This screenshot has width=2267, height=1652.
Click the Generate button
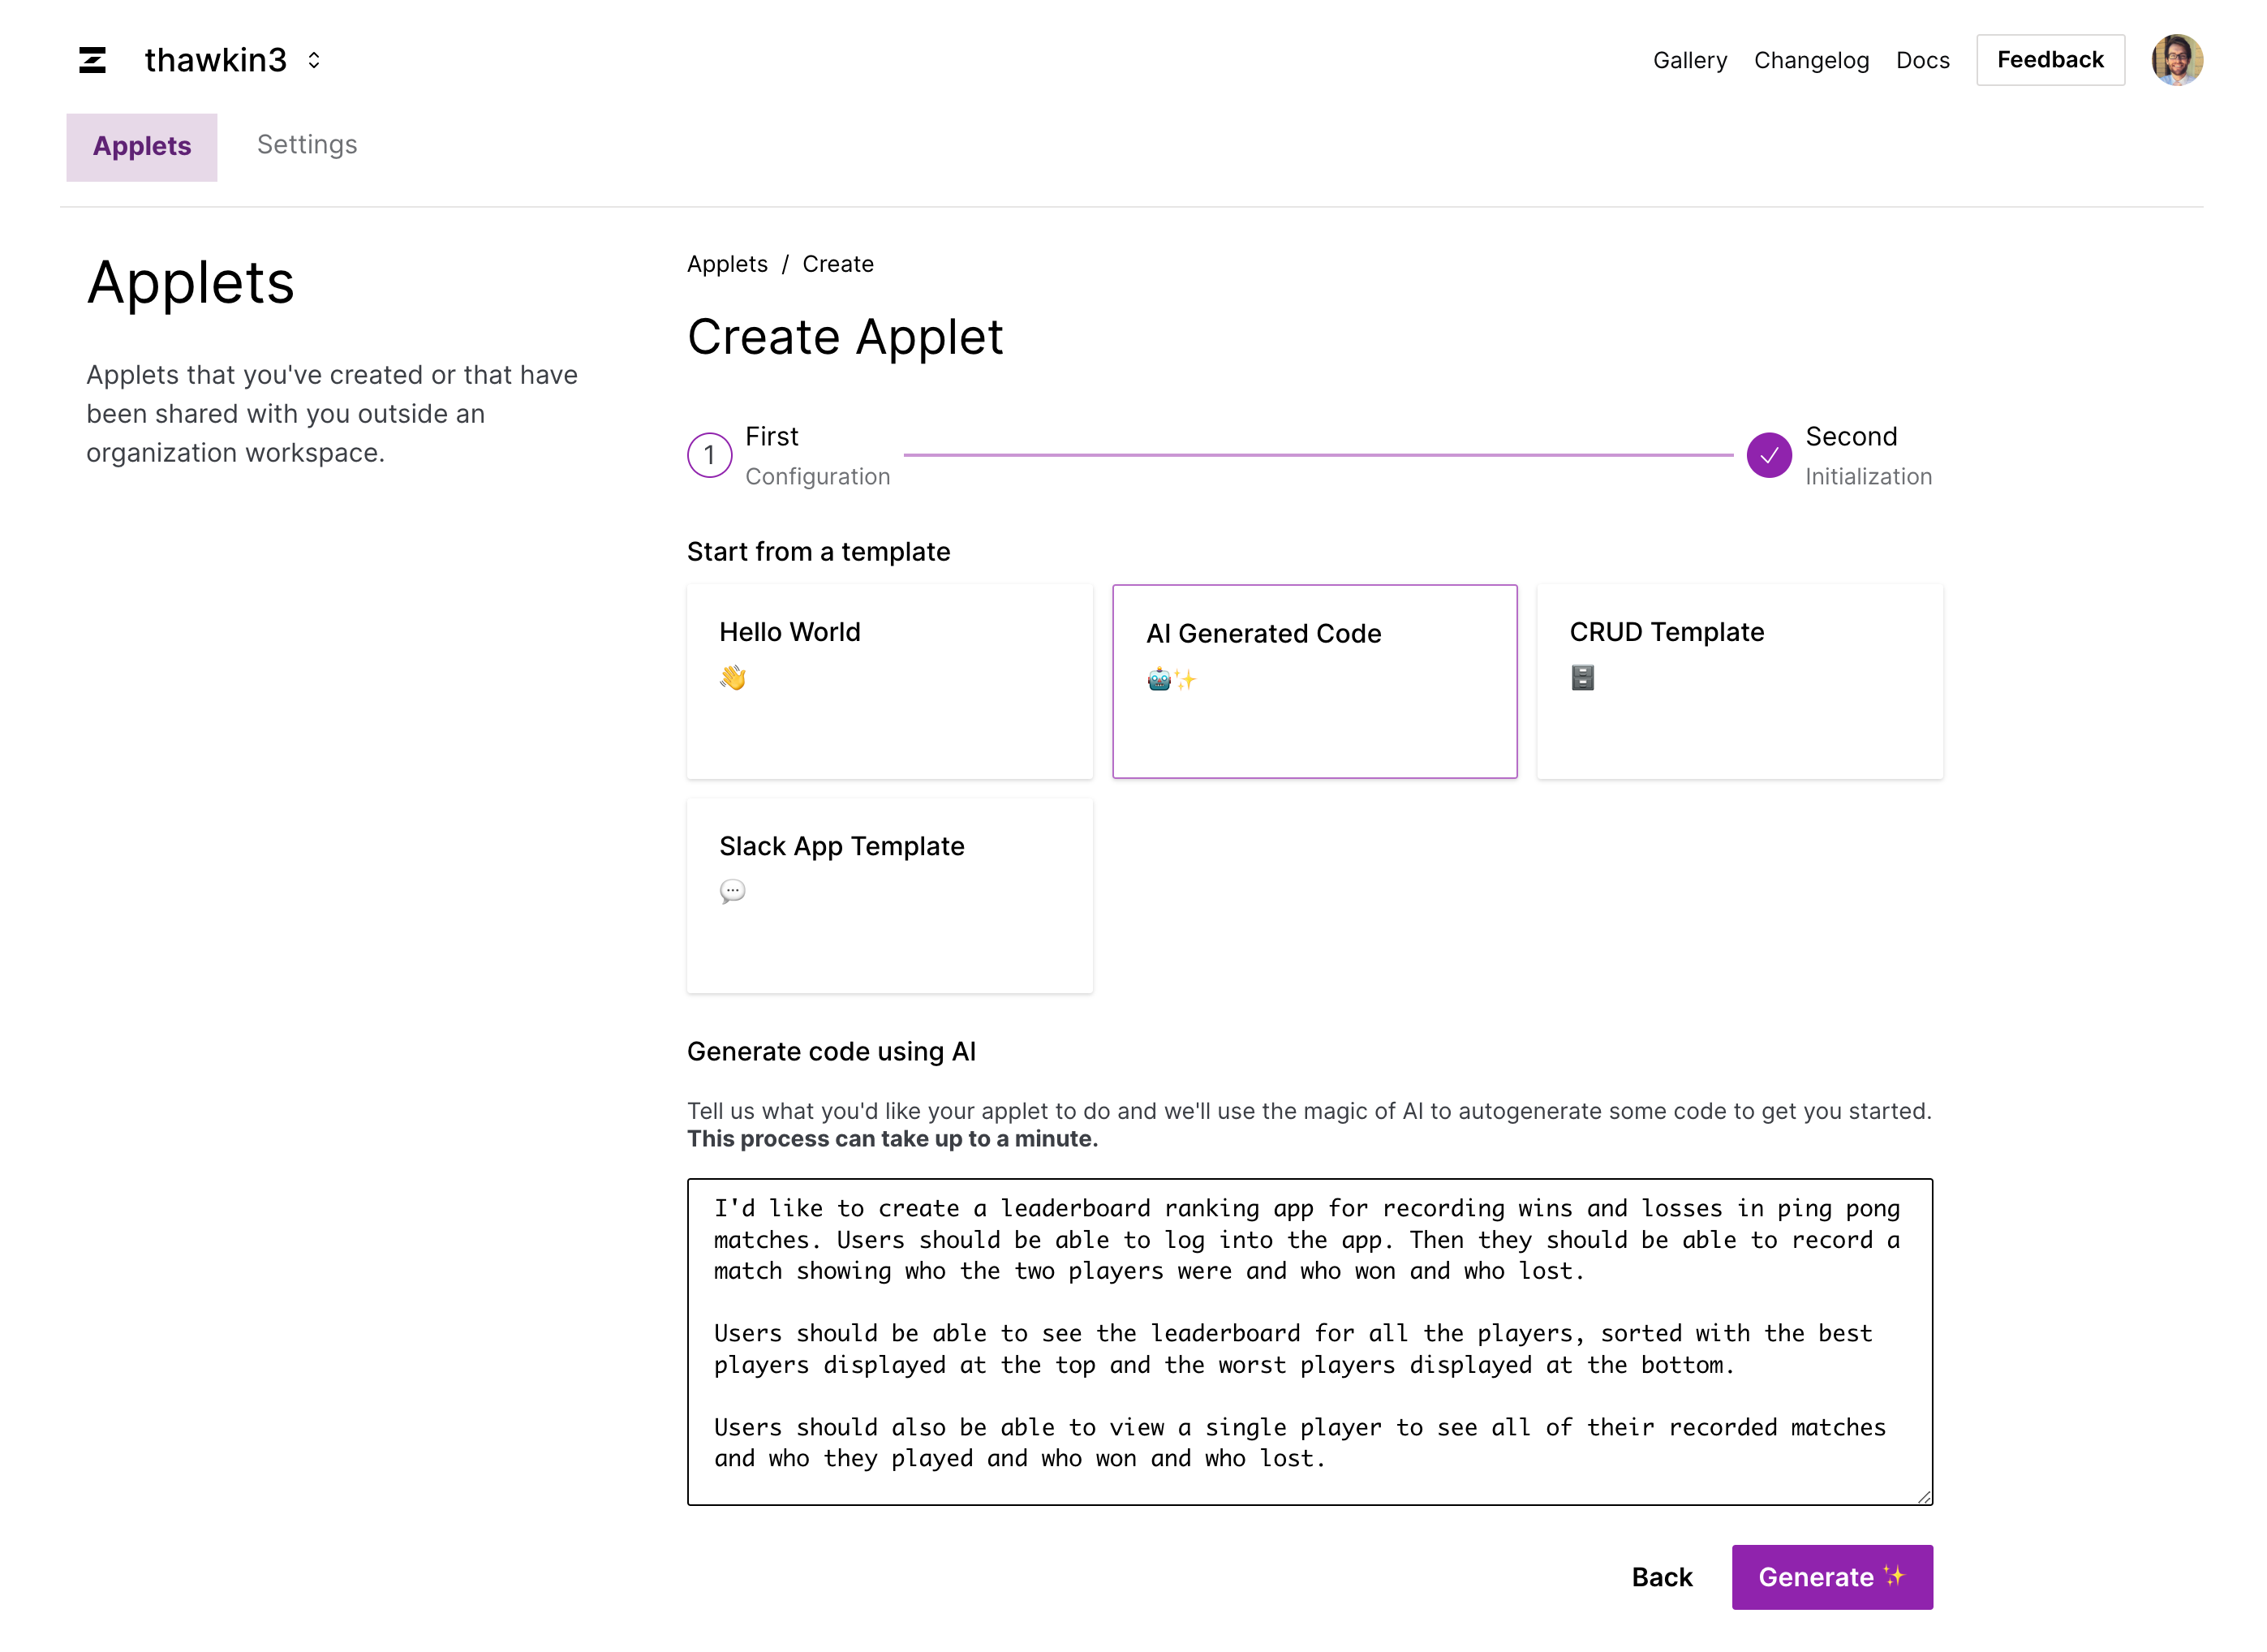(1831, 1577)
